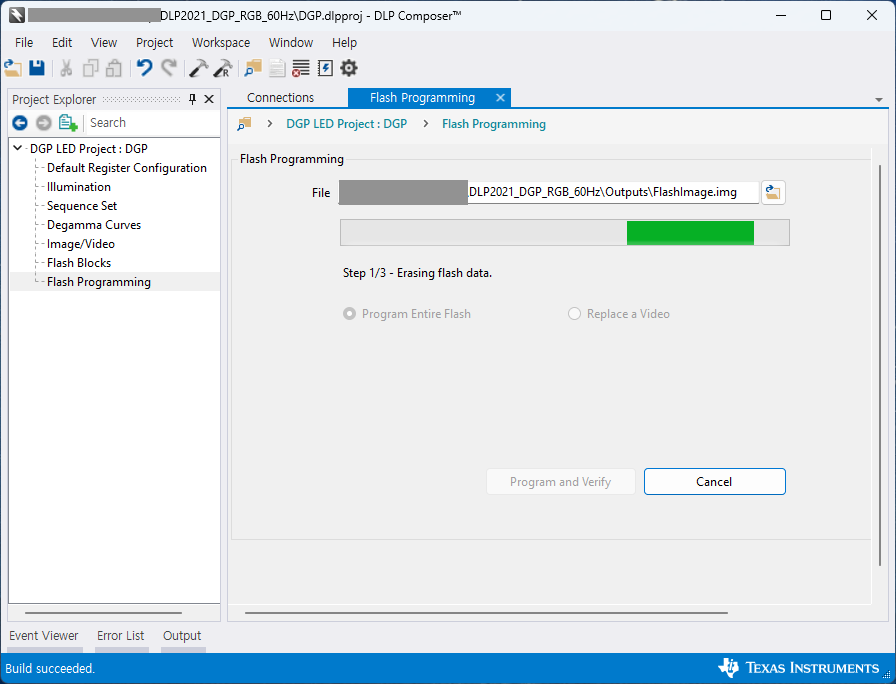
Task: Select Flash Blocks in project tree
Action: coord(79,263)
